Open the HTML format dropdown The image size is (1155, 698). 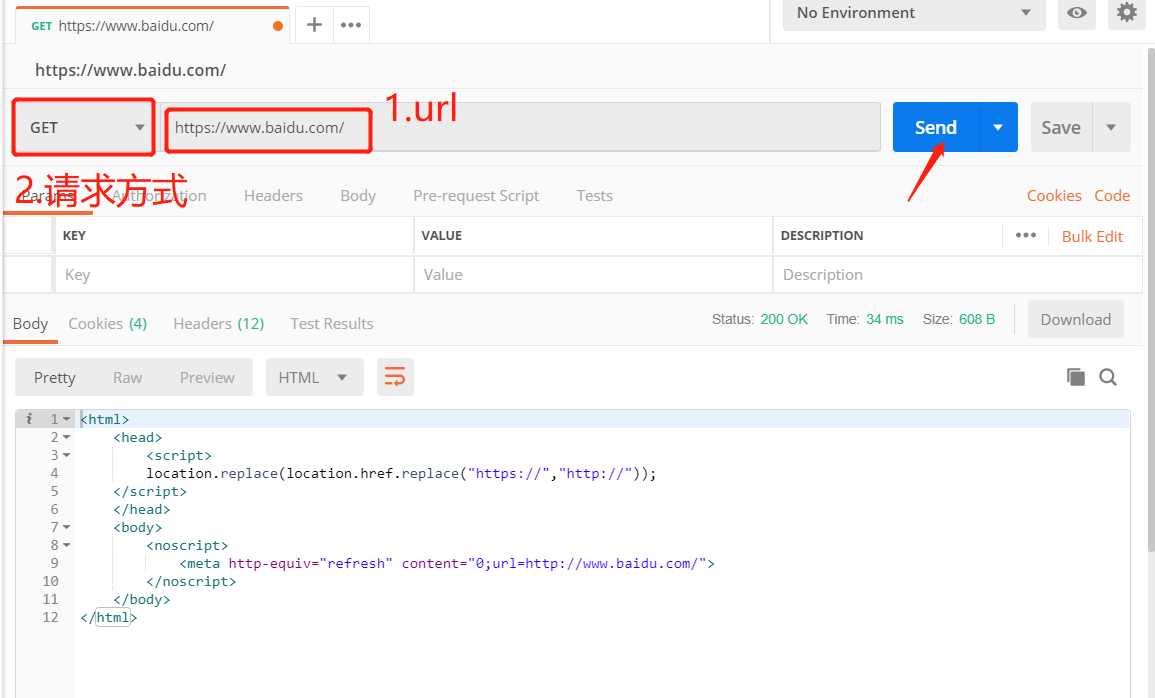click(x=314, y=377)
